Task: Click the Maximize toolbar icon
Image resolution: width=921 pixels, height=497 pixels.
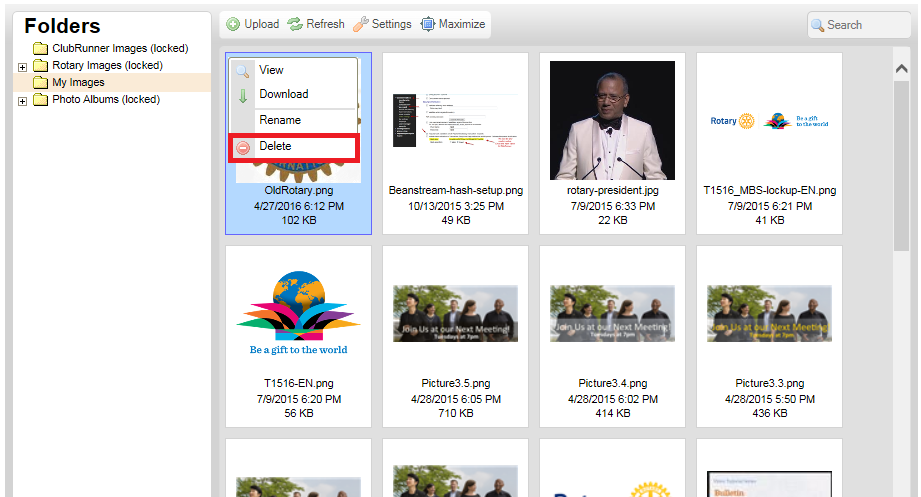Action: 428,24
